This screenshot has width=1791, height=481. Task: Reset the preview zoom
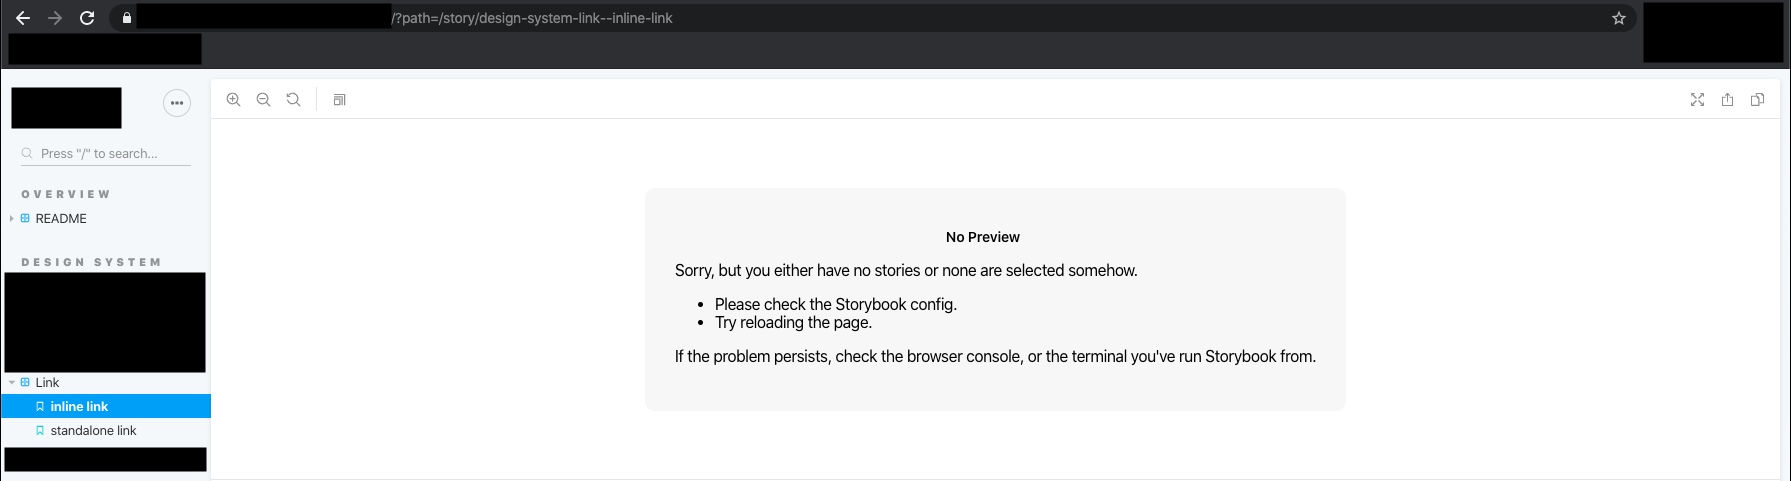coord(294,100)
